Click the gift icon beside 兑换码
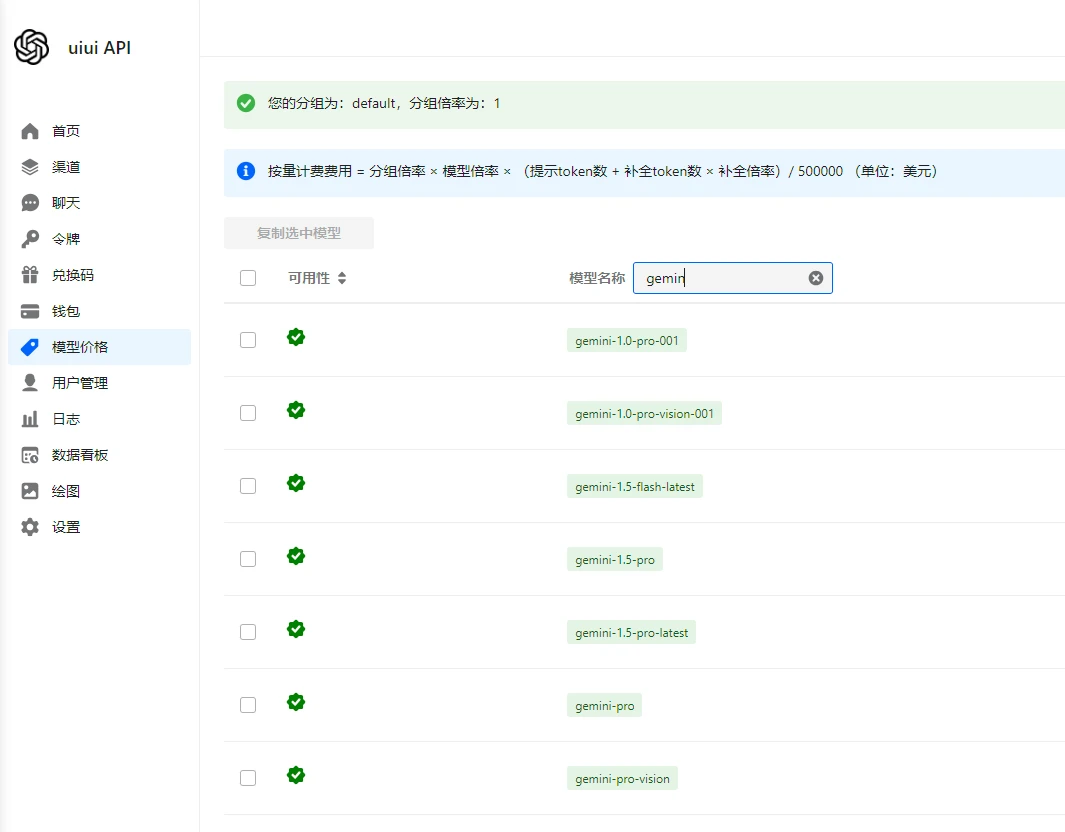The image size is (1065, 832). click(30, 275)
